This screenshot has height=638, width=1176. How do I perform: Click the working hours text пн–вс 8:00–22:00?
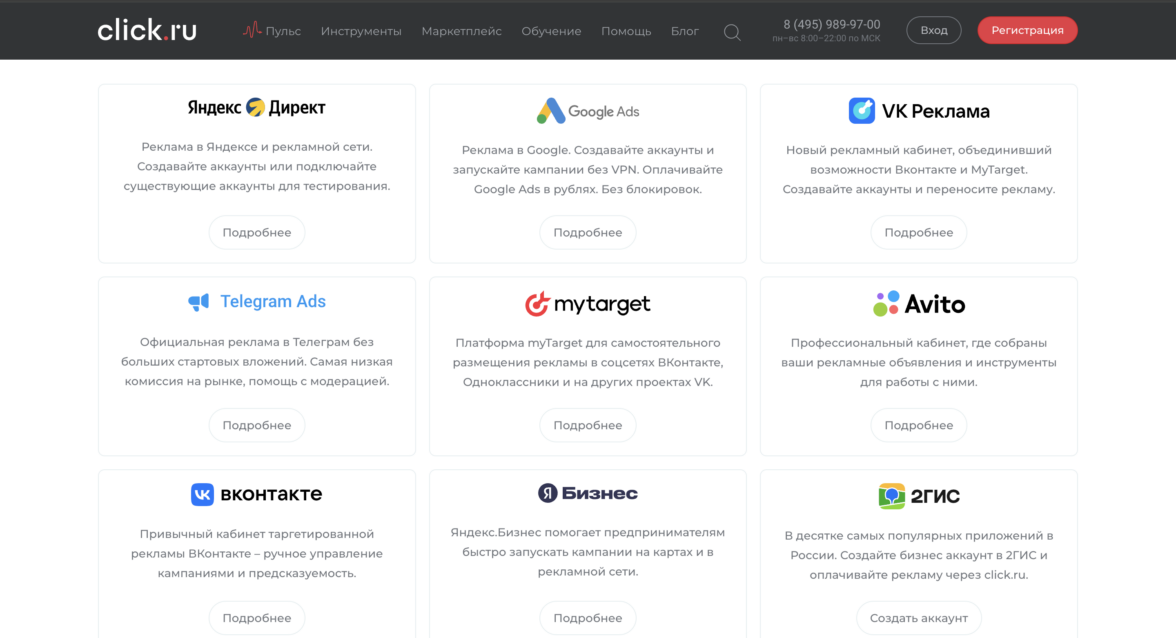click(826, 38)
